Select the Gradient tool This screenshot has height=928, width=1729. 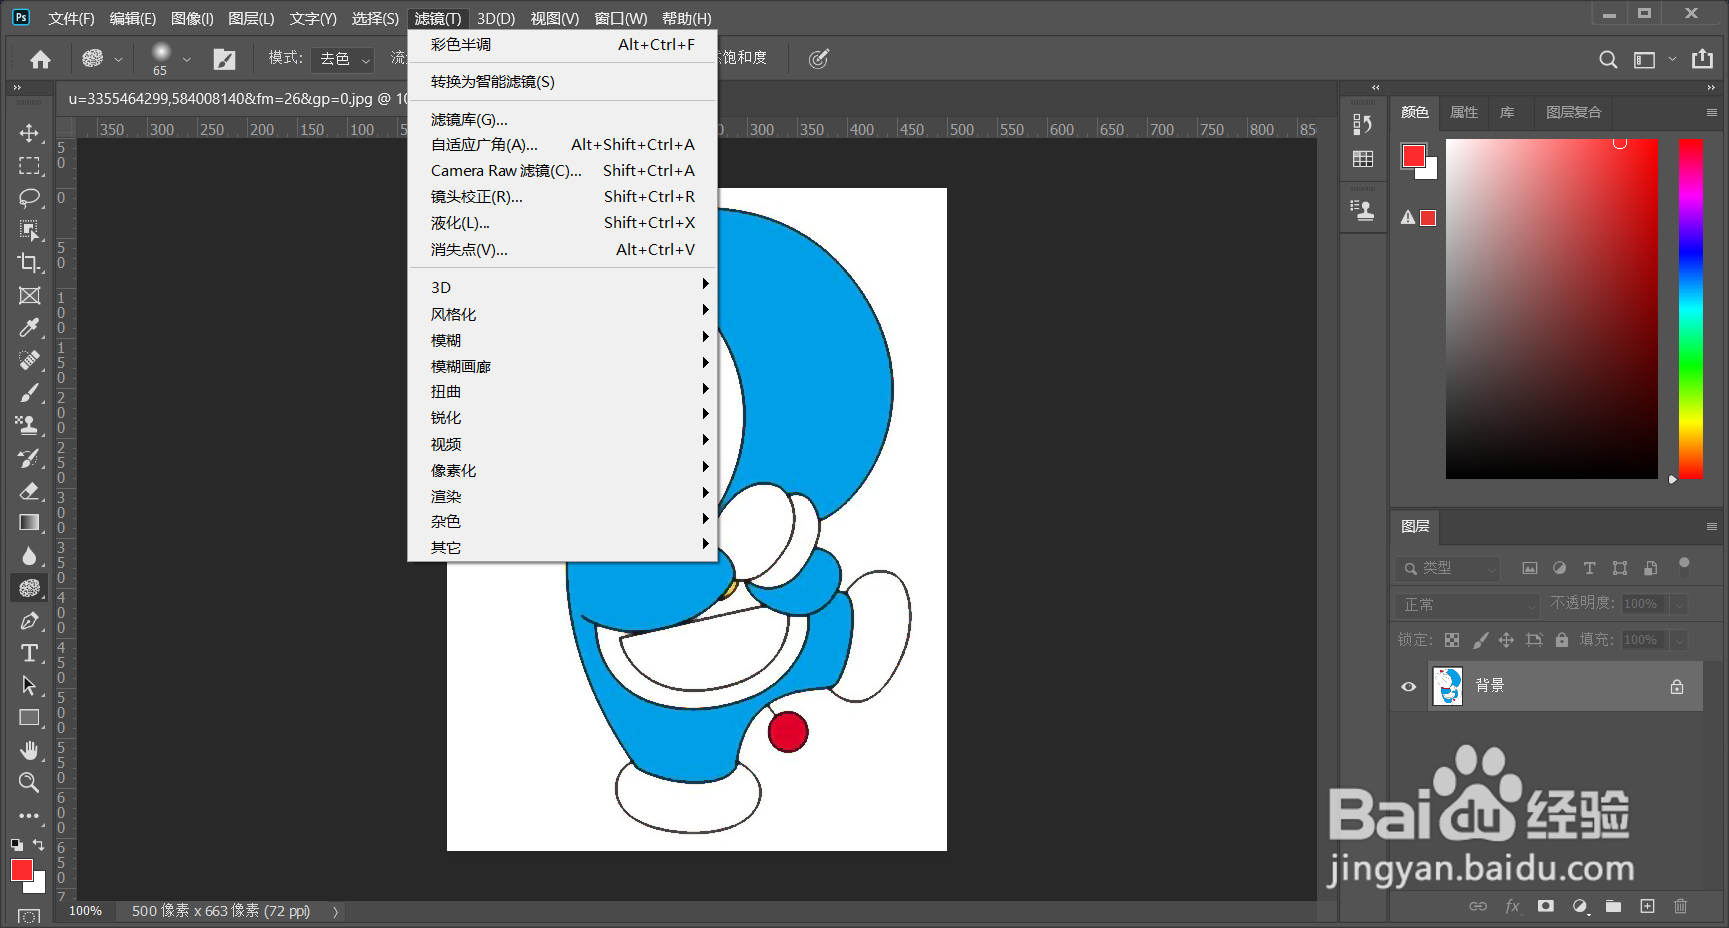click(29, 523)
